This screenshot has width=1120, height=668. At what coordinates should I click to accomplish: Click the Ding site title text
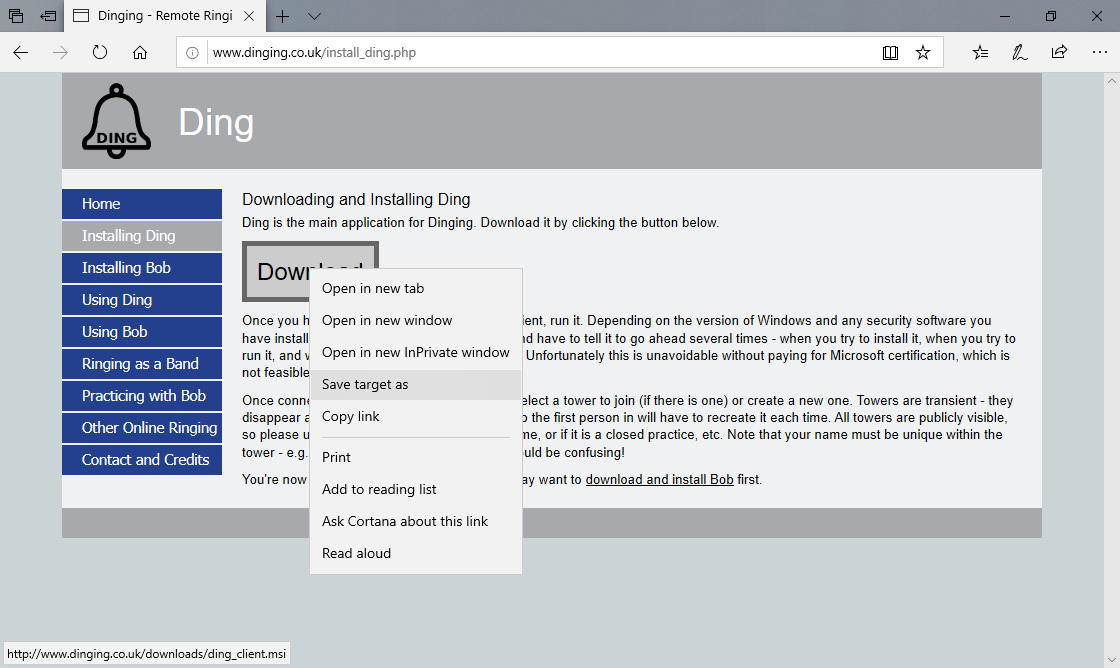pyautogui.click(x=216, y=122)
